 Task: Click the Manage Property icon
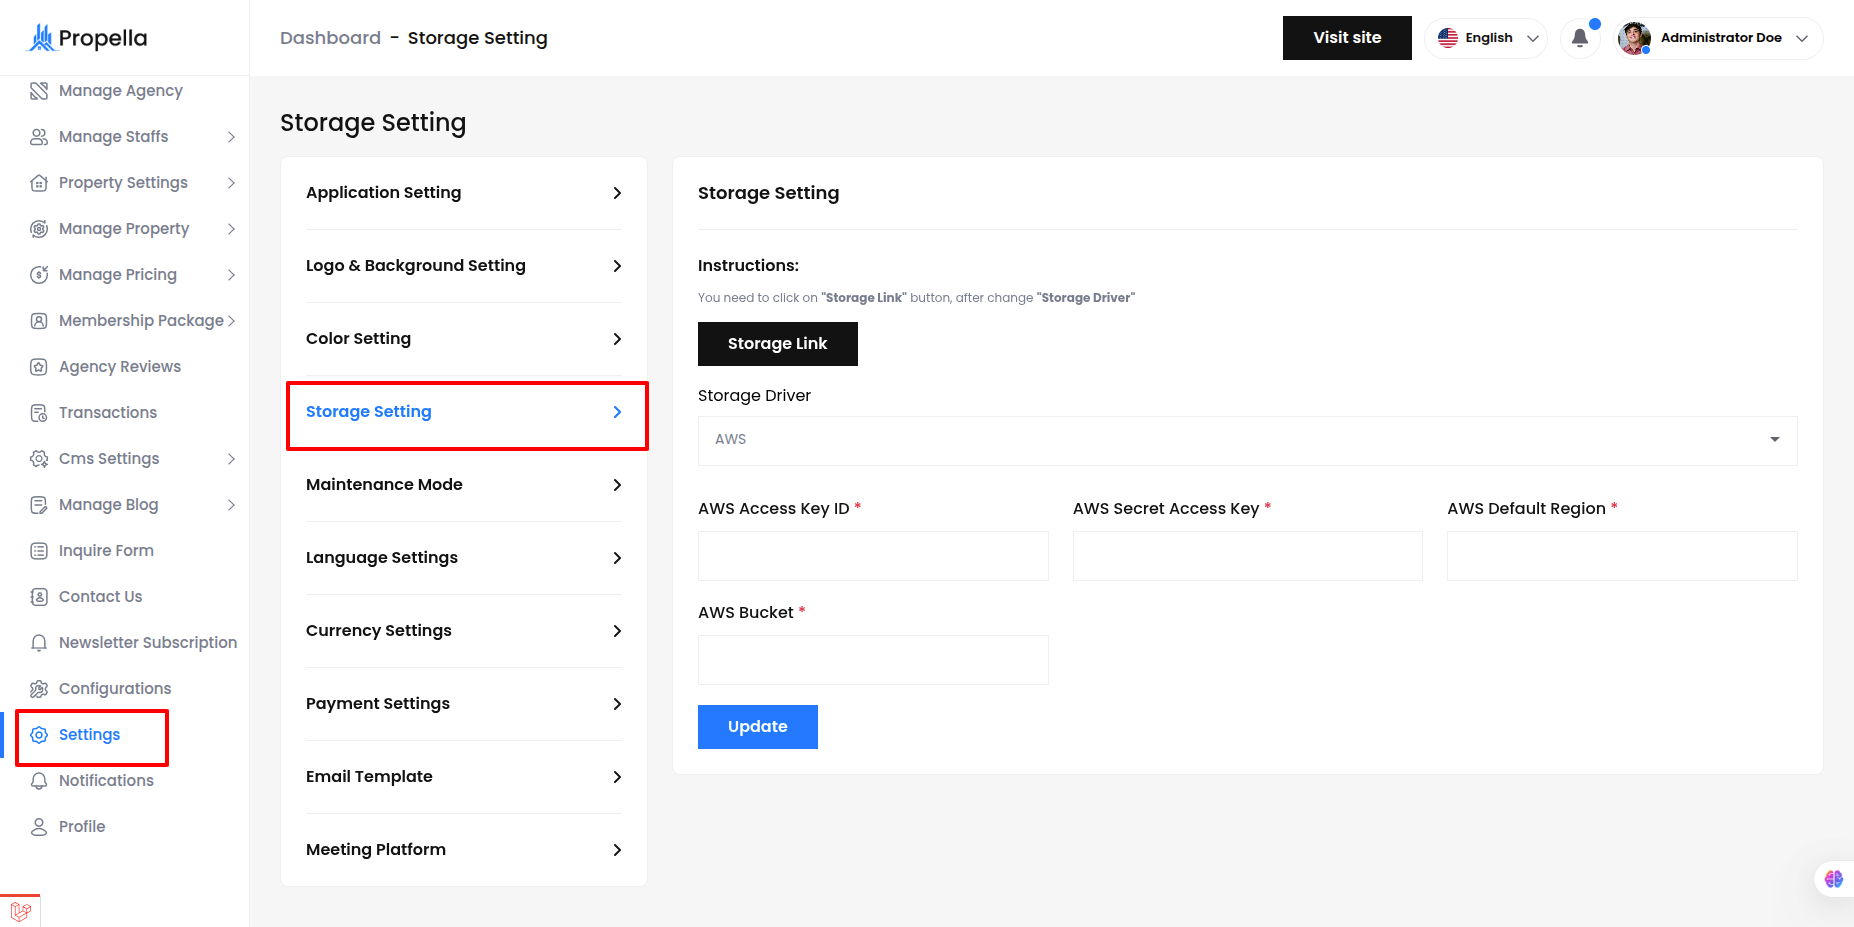pyautogui.click(x=39, y=229)
